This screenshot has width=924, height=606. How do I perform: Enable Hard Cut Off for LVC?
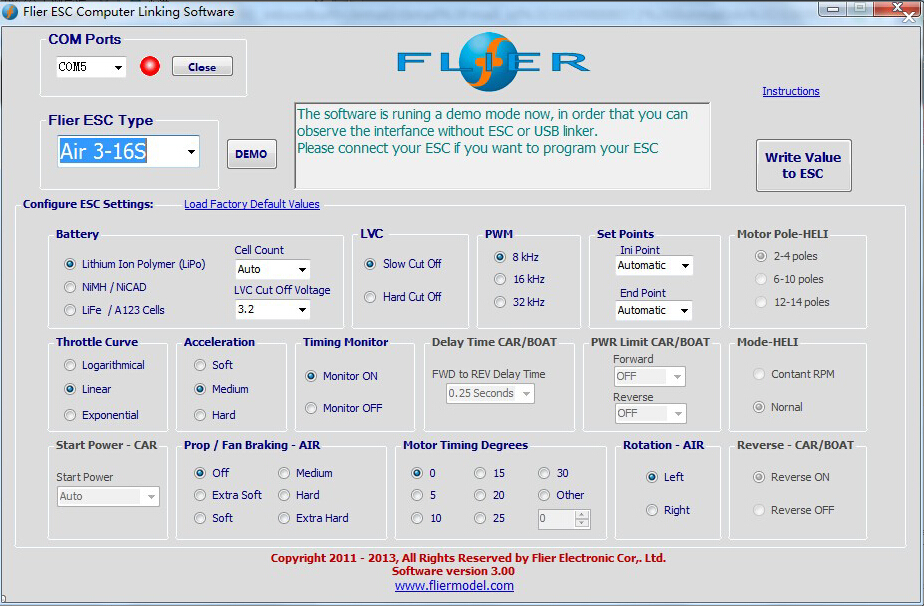371,297
